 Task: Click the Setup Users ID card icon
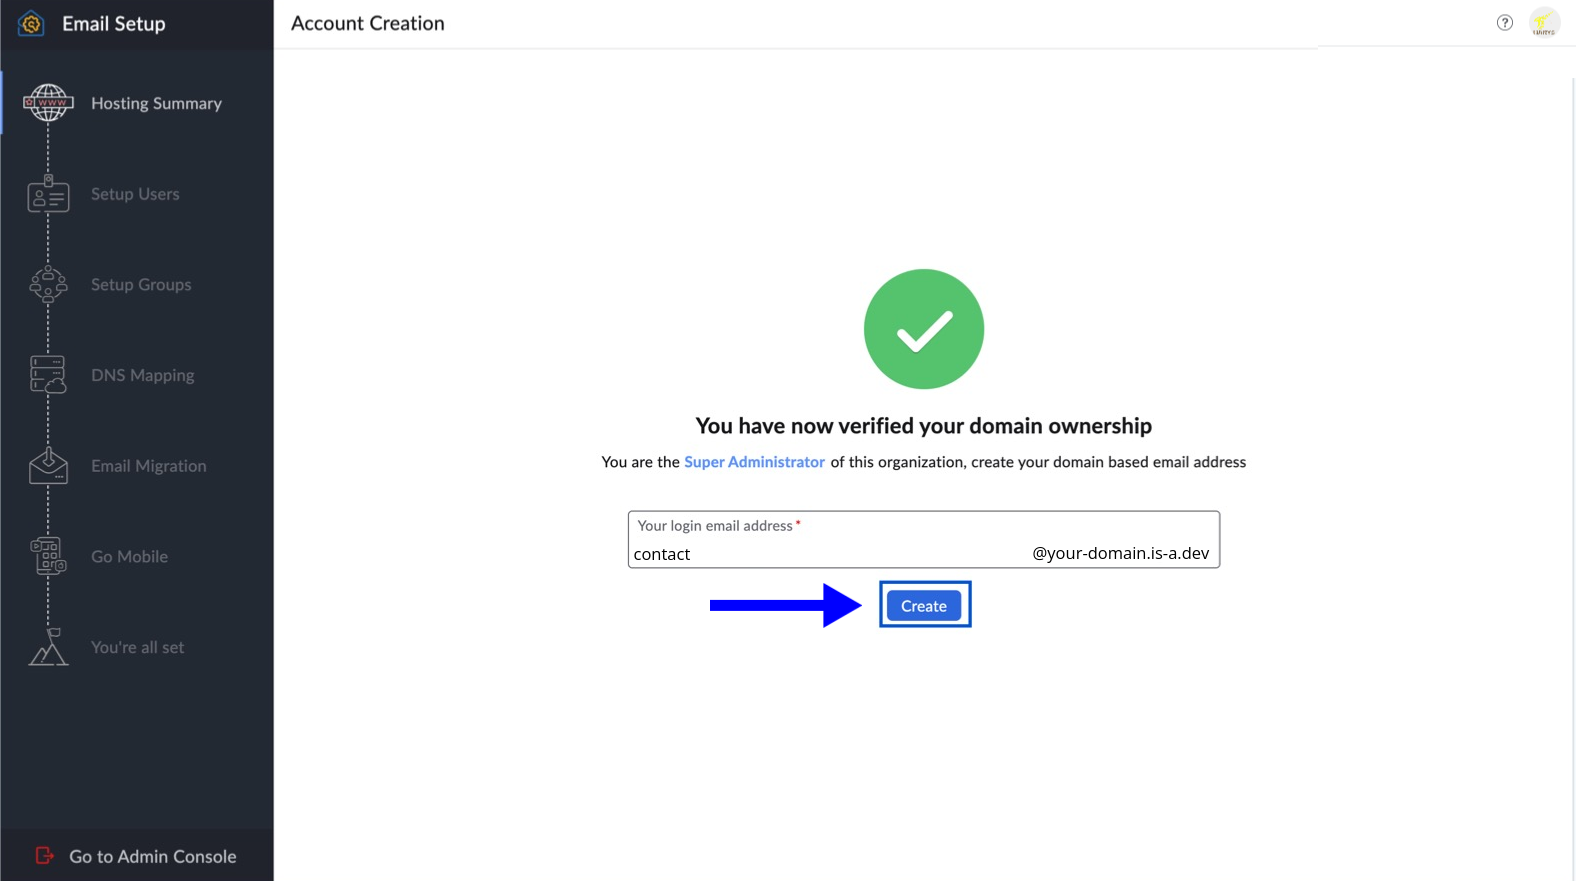(48, 195)
